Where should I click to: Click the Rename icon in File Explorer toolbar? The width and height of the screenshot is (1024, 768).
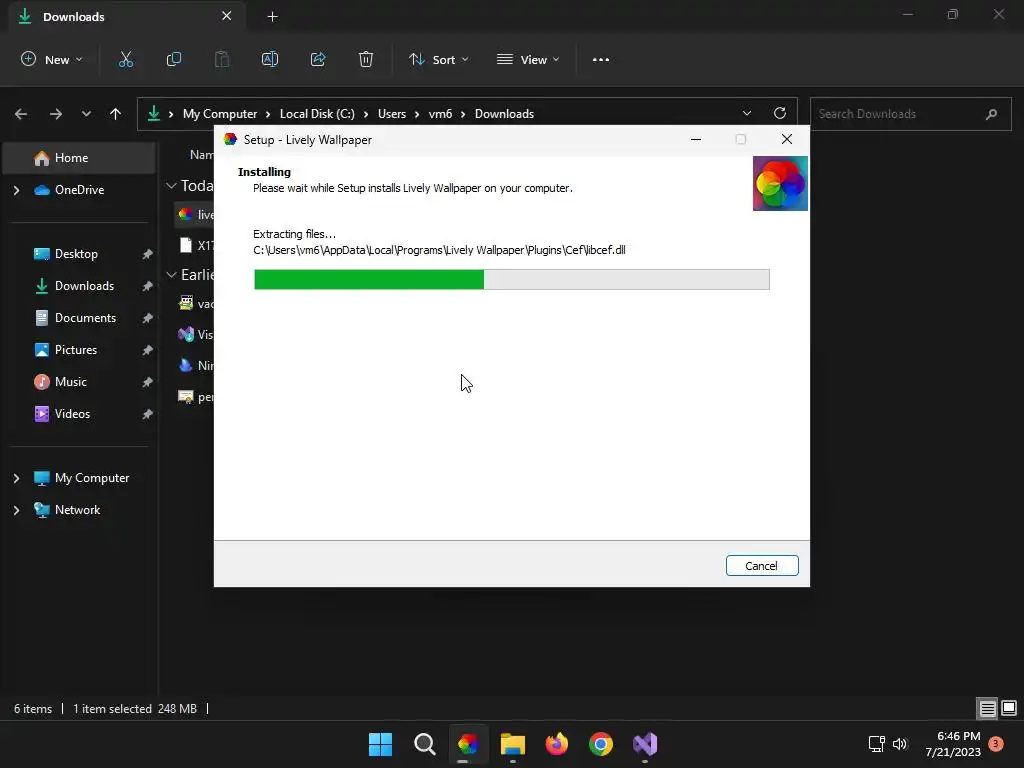pyautogui.click(x=270, y=59)
